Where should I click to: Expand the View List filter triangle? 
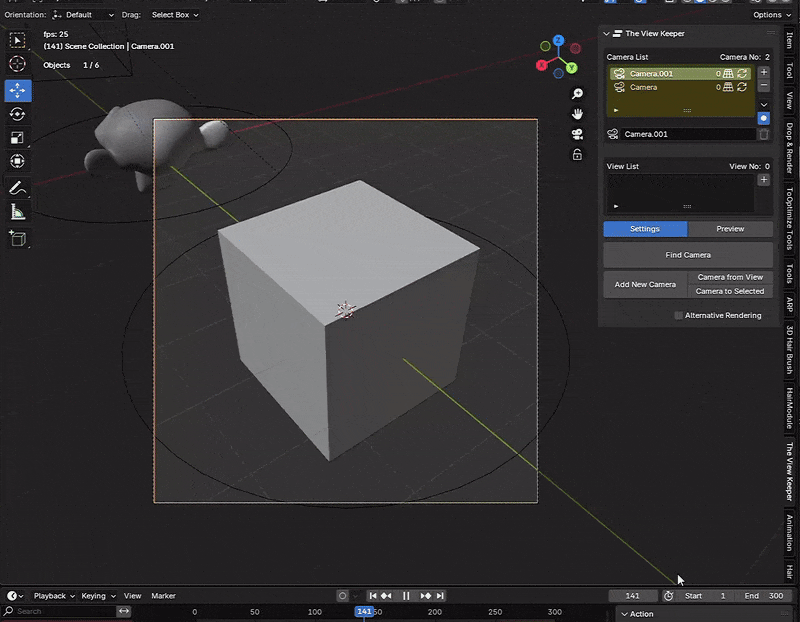616,206
